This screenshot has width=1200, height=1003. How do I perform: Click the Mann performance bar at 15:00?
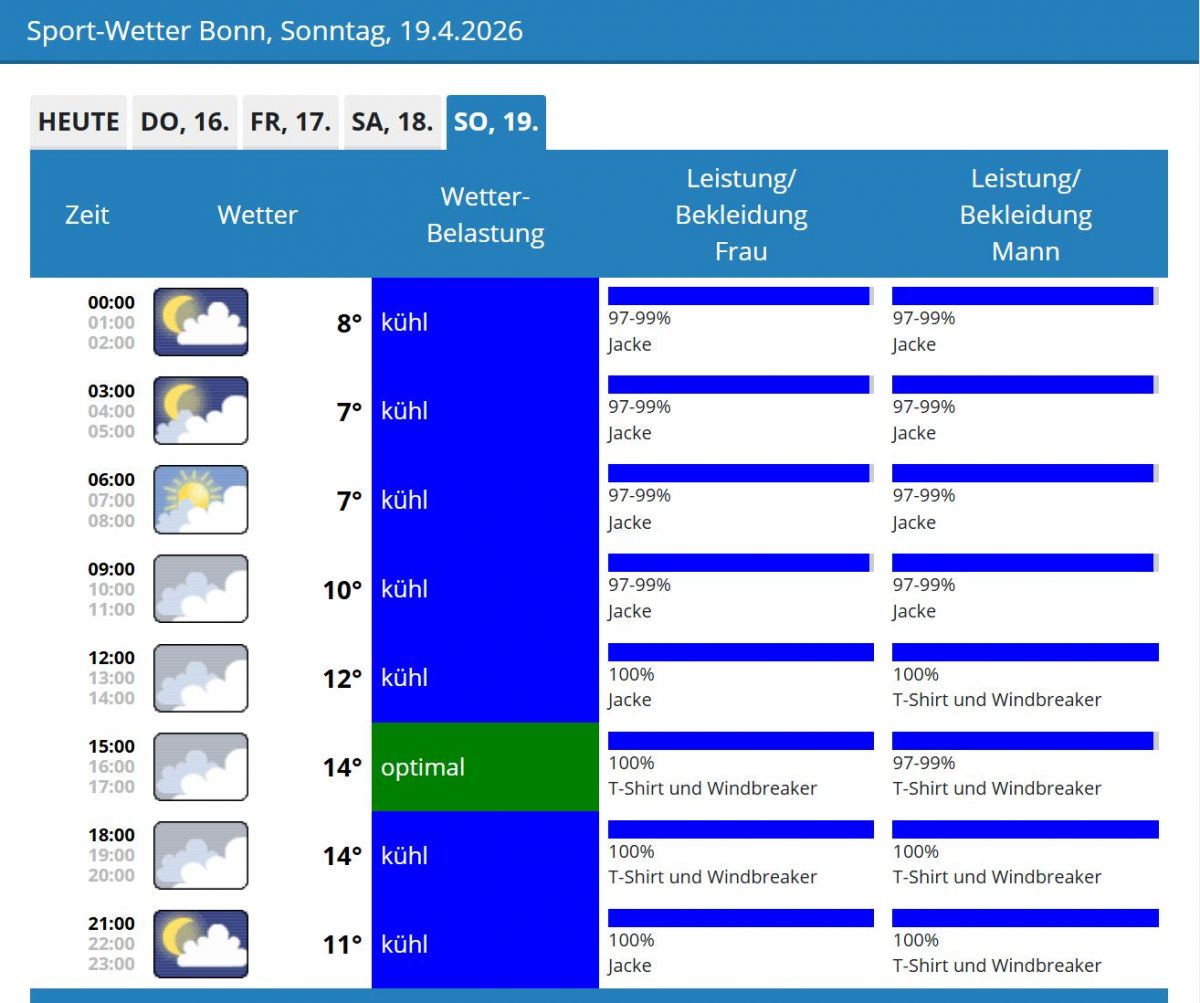[1024, 741]
